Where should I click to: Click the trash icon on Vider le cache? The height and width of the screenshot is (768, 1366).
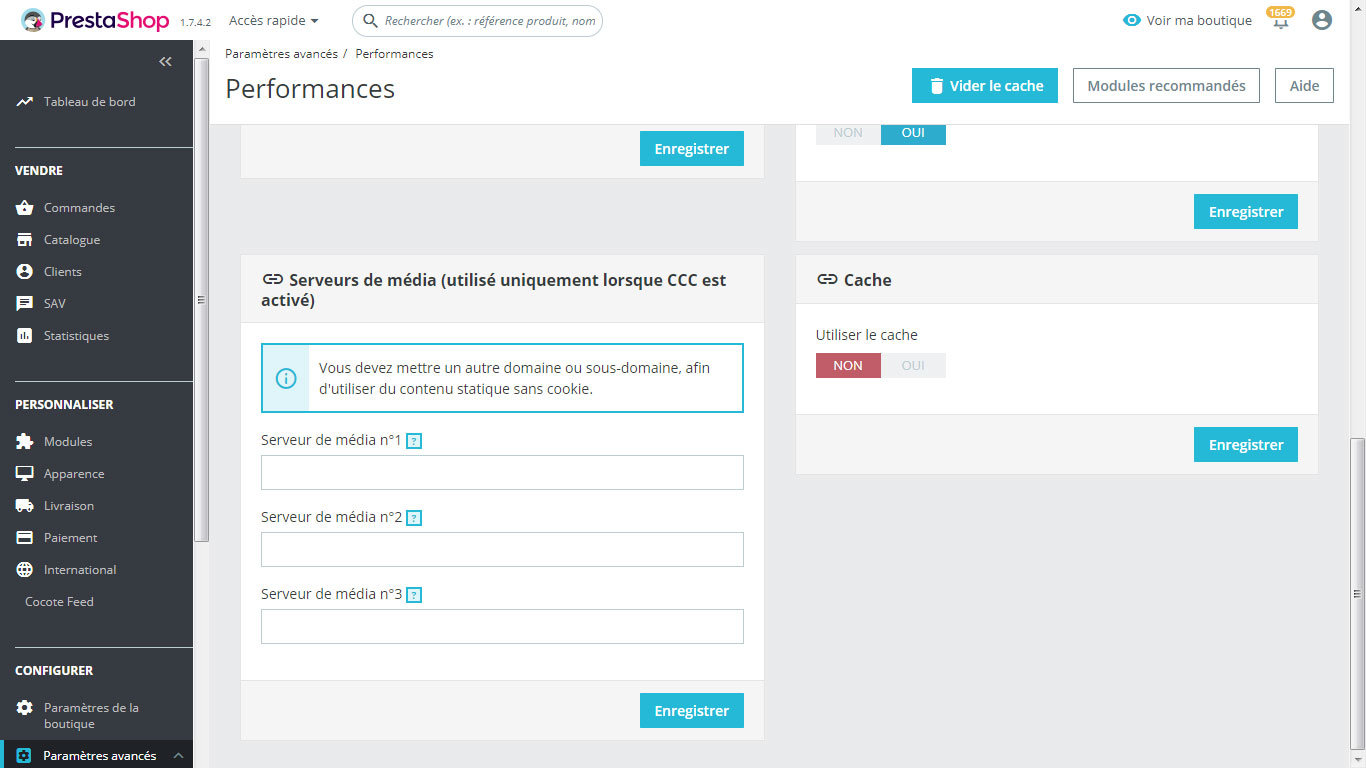coord(937,86)
